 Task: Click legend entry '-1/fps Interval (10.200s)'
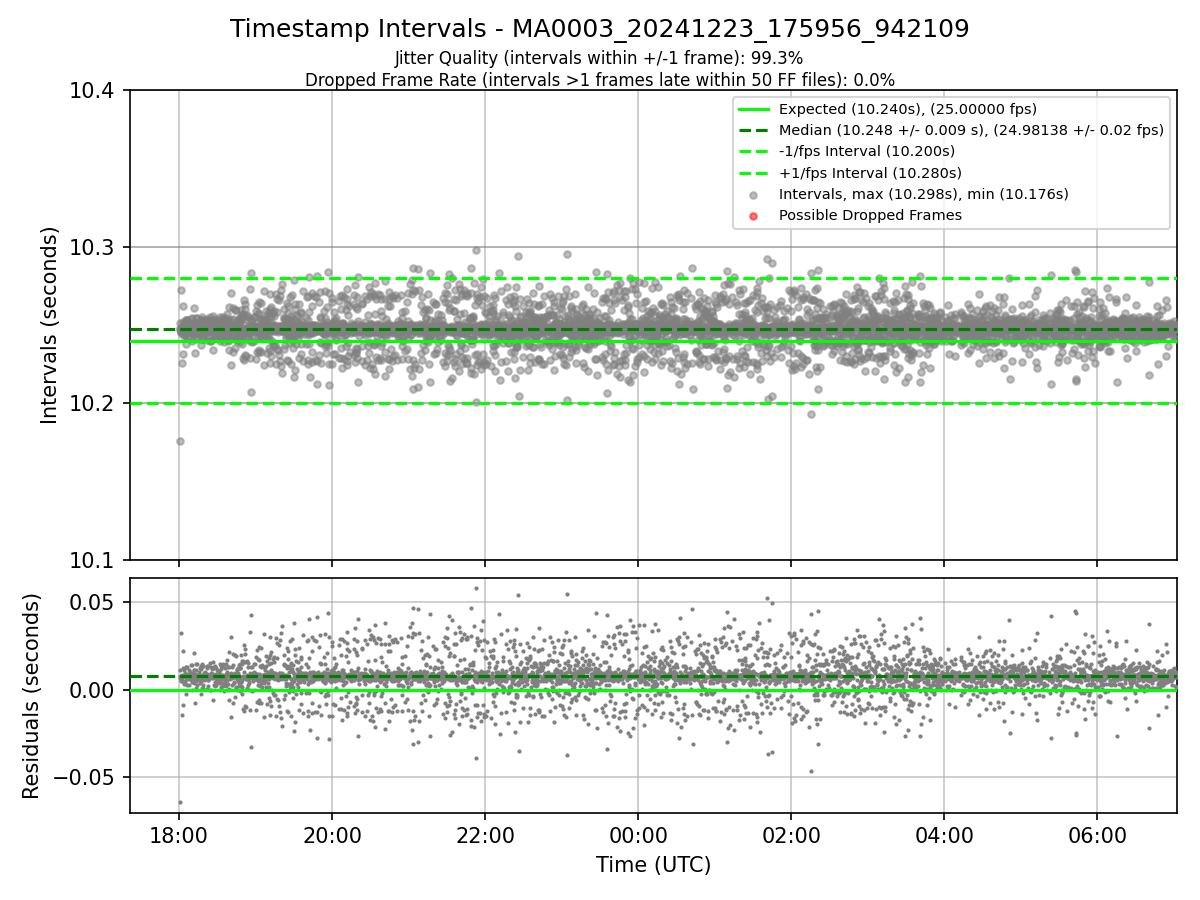(x=866, y=151)
